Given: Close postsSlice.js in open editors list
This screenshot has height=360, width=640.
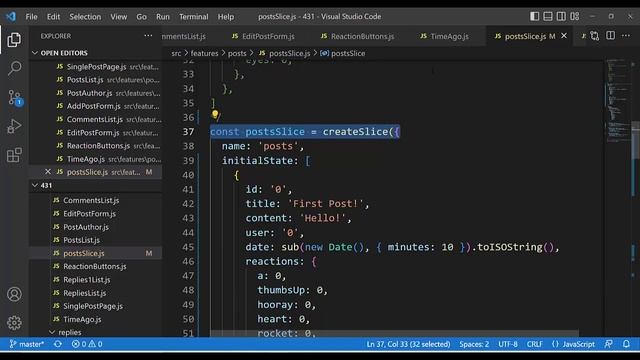Looking at the screenshot, I should point(48,172).
